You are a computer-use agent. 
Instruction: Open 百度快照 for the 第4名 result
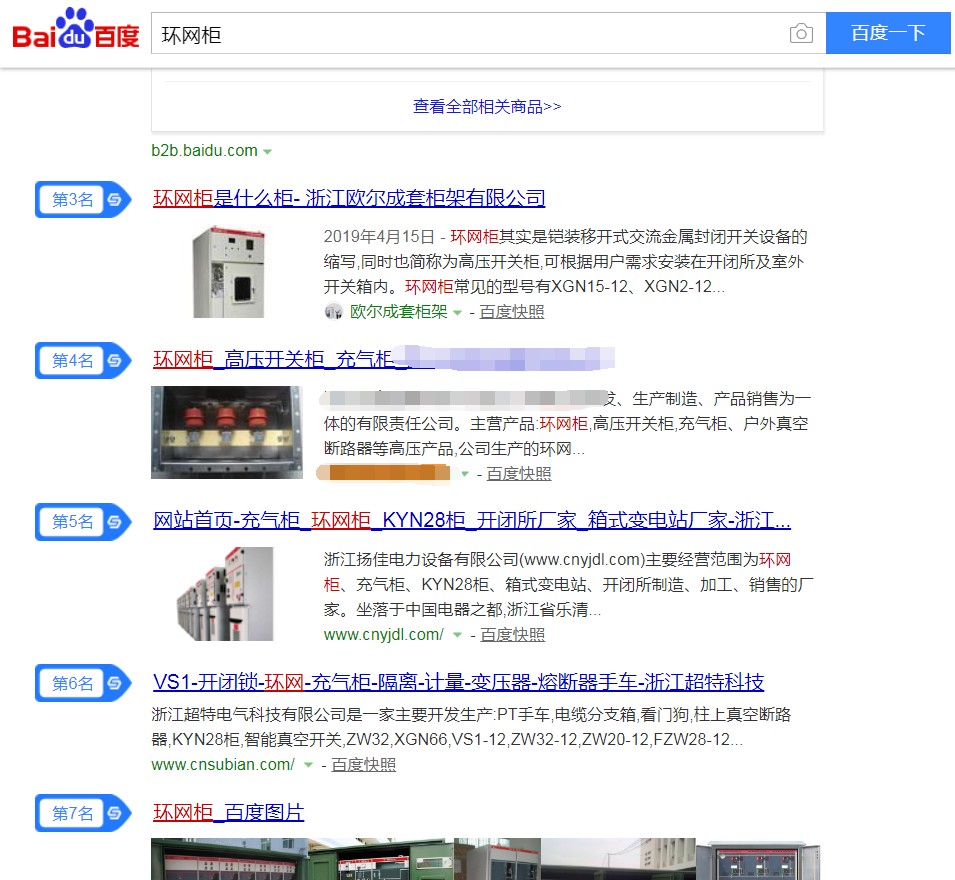point(518,473)
